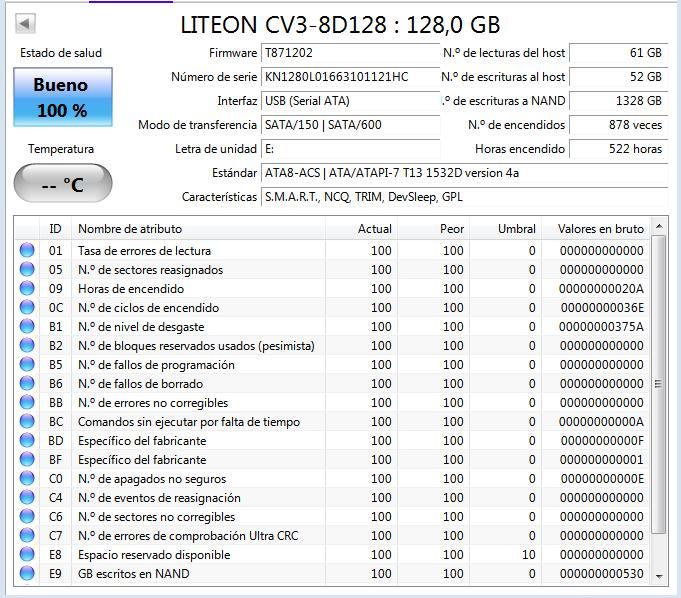The height and width of the screenshot is (598, 681).
Task: Select row N.º de eventos de reasignación
Action: click(332, 498)
